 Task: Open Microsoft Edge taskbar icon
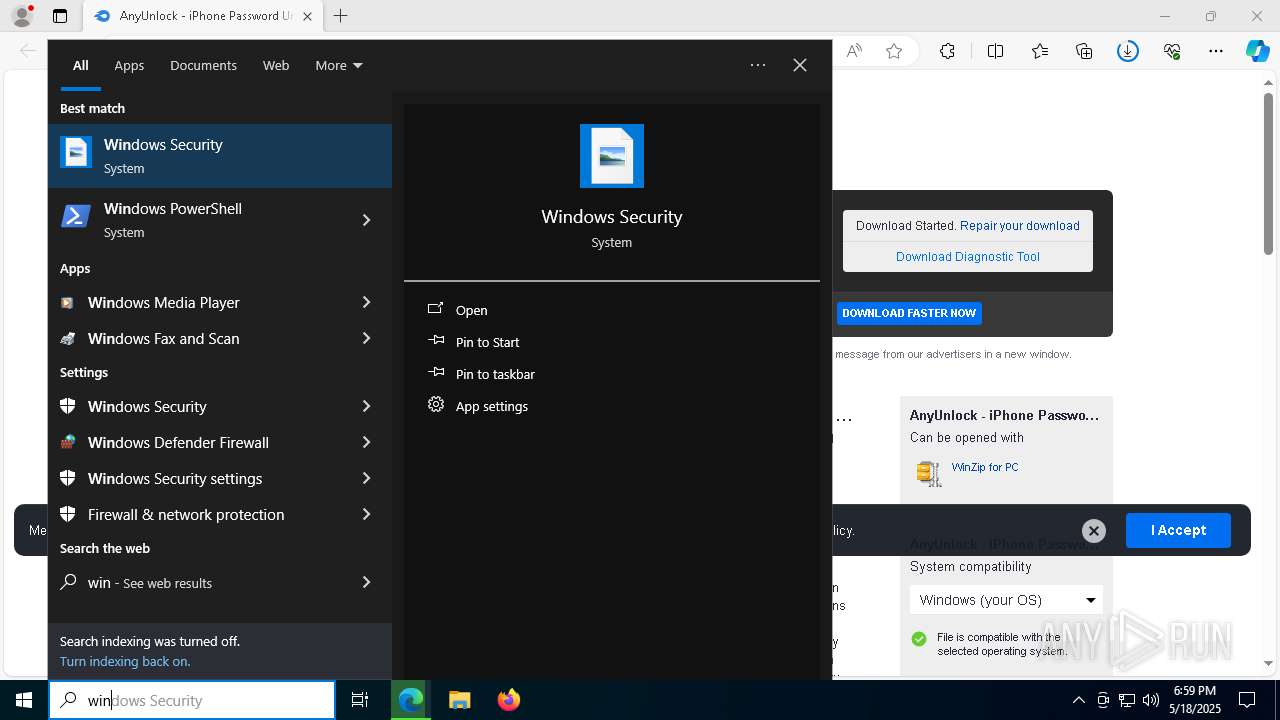pos(411,700)
